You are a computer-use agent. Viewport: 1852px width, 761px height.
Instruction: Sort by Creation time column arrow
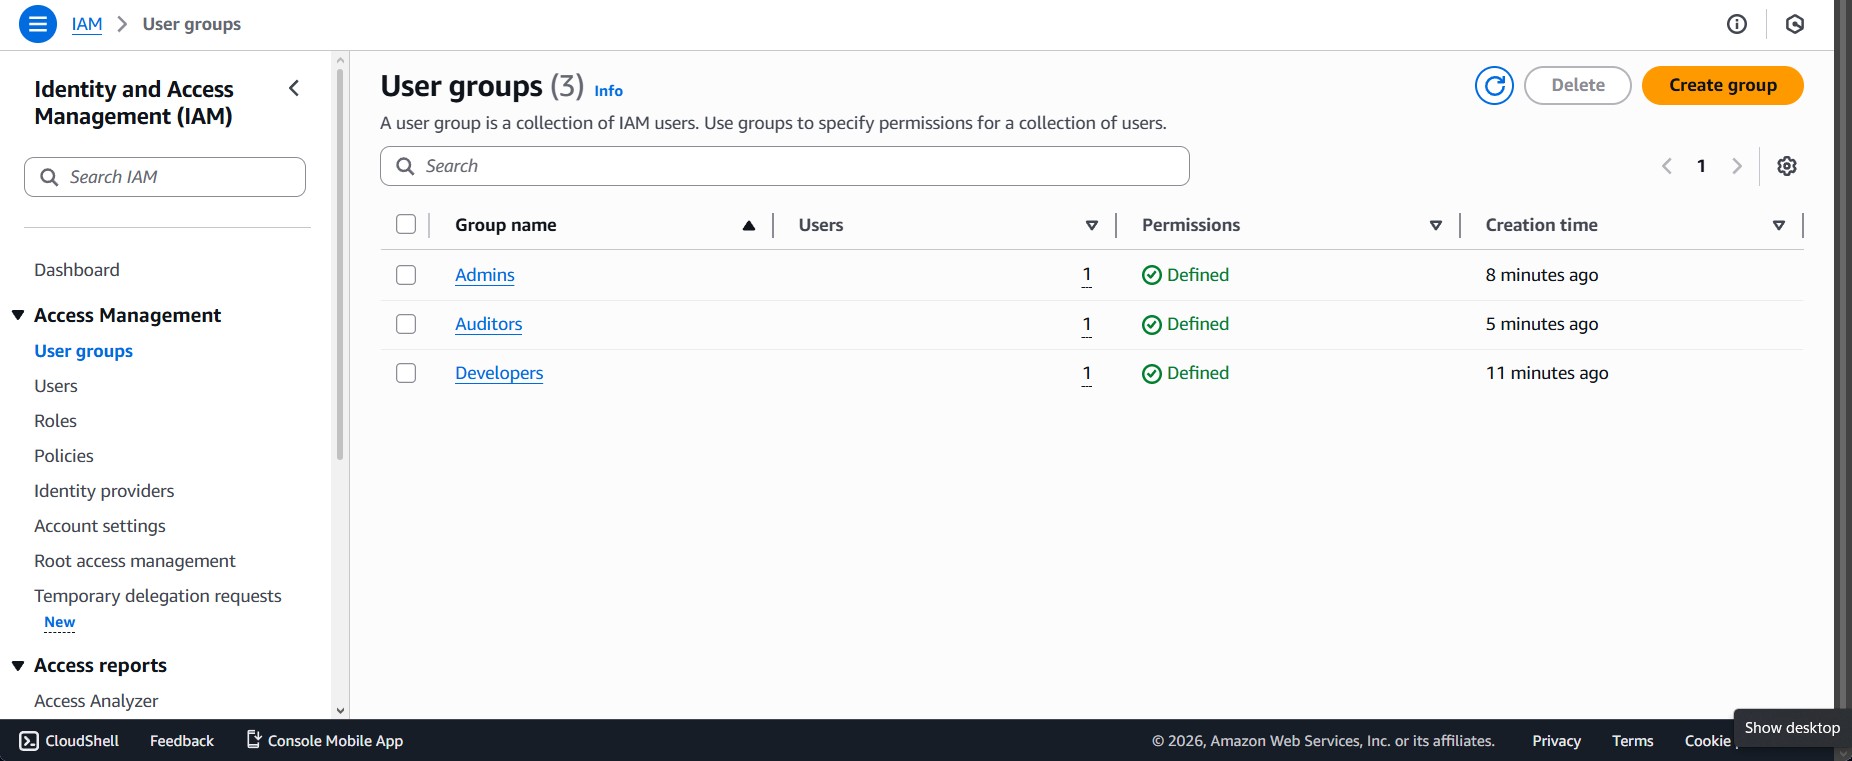click(x=1778, y=225)
